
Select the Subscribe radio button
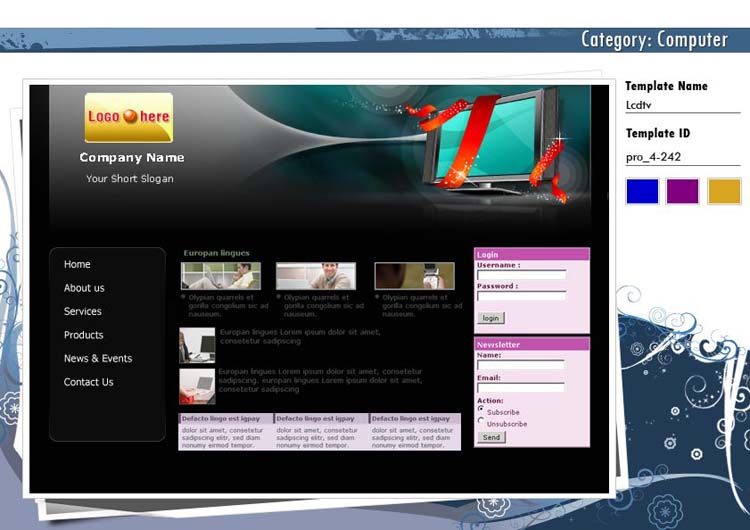(481, 409)
